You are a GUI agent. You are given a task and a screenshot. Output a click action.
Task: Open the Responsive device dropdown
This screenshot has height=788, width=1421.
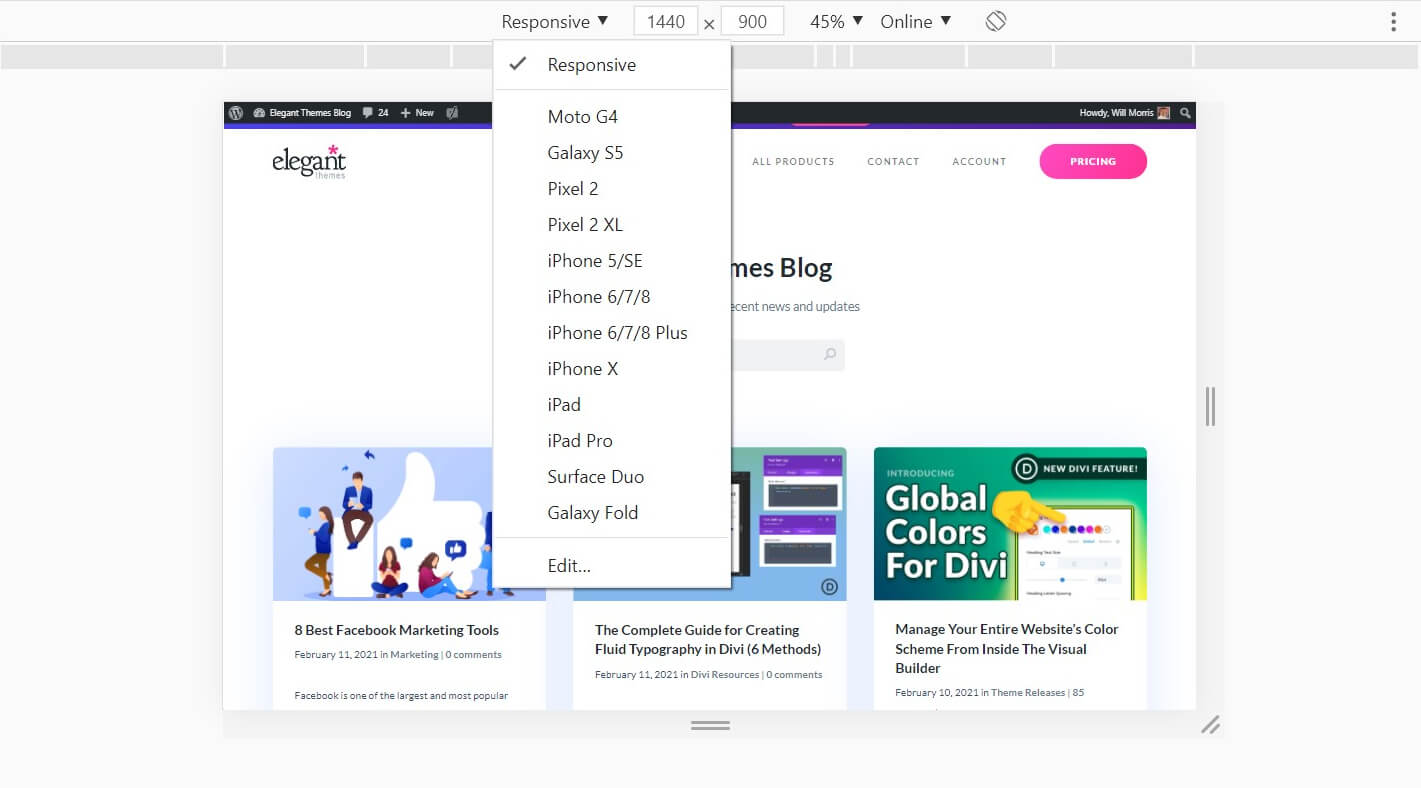(554, 20)
